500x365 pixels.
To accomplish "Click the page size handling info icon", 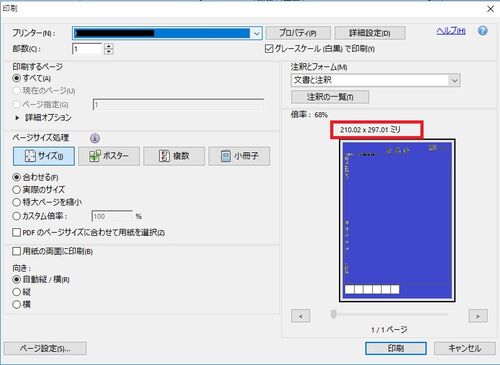I will click(95, 138).
